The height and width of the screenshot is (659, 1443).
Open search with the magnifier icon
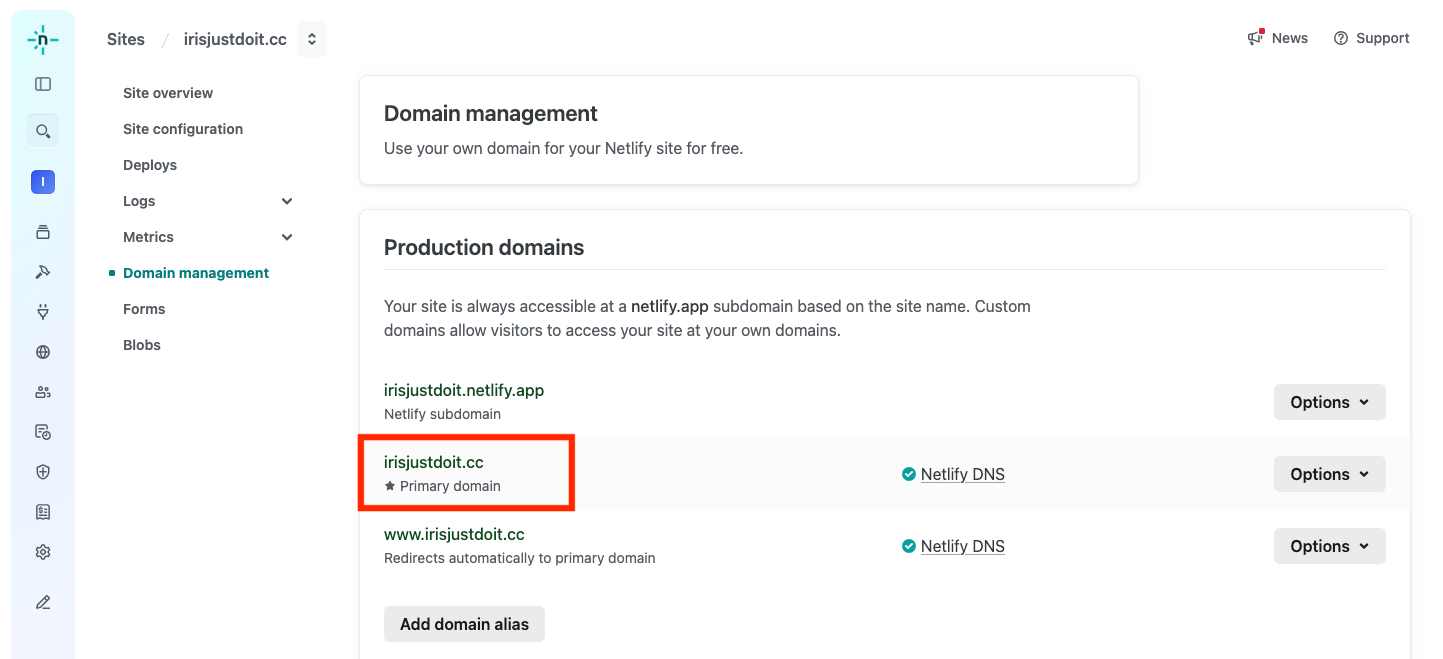[x=43, y=131]
